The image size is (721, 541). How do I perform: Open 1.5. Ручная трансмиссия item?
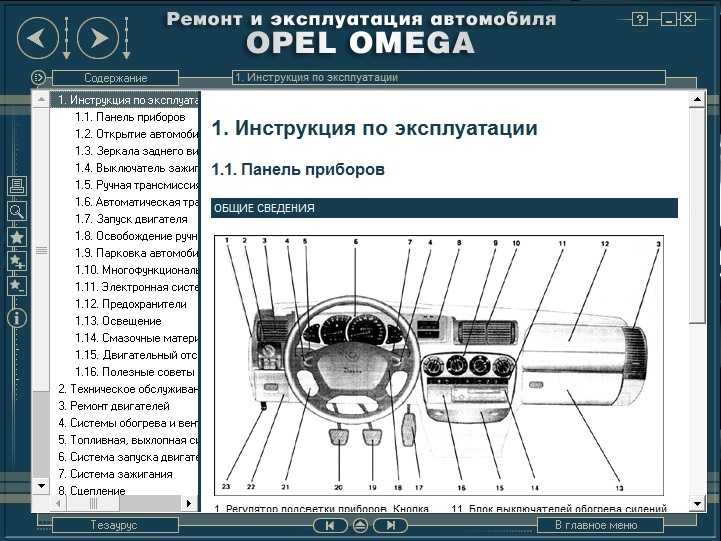coord(137,185)
